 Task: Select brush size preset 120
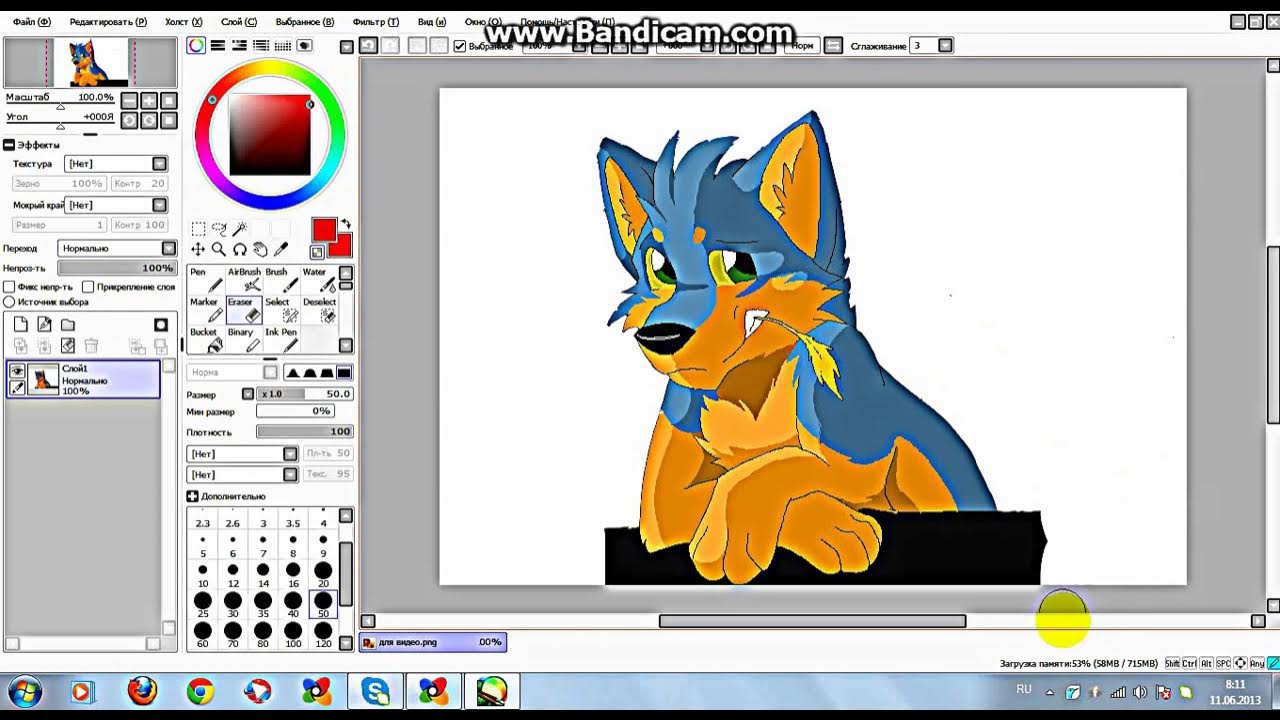[323, 633]
